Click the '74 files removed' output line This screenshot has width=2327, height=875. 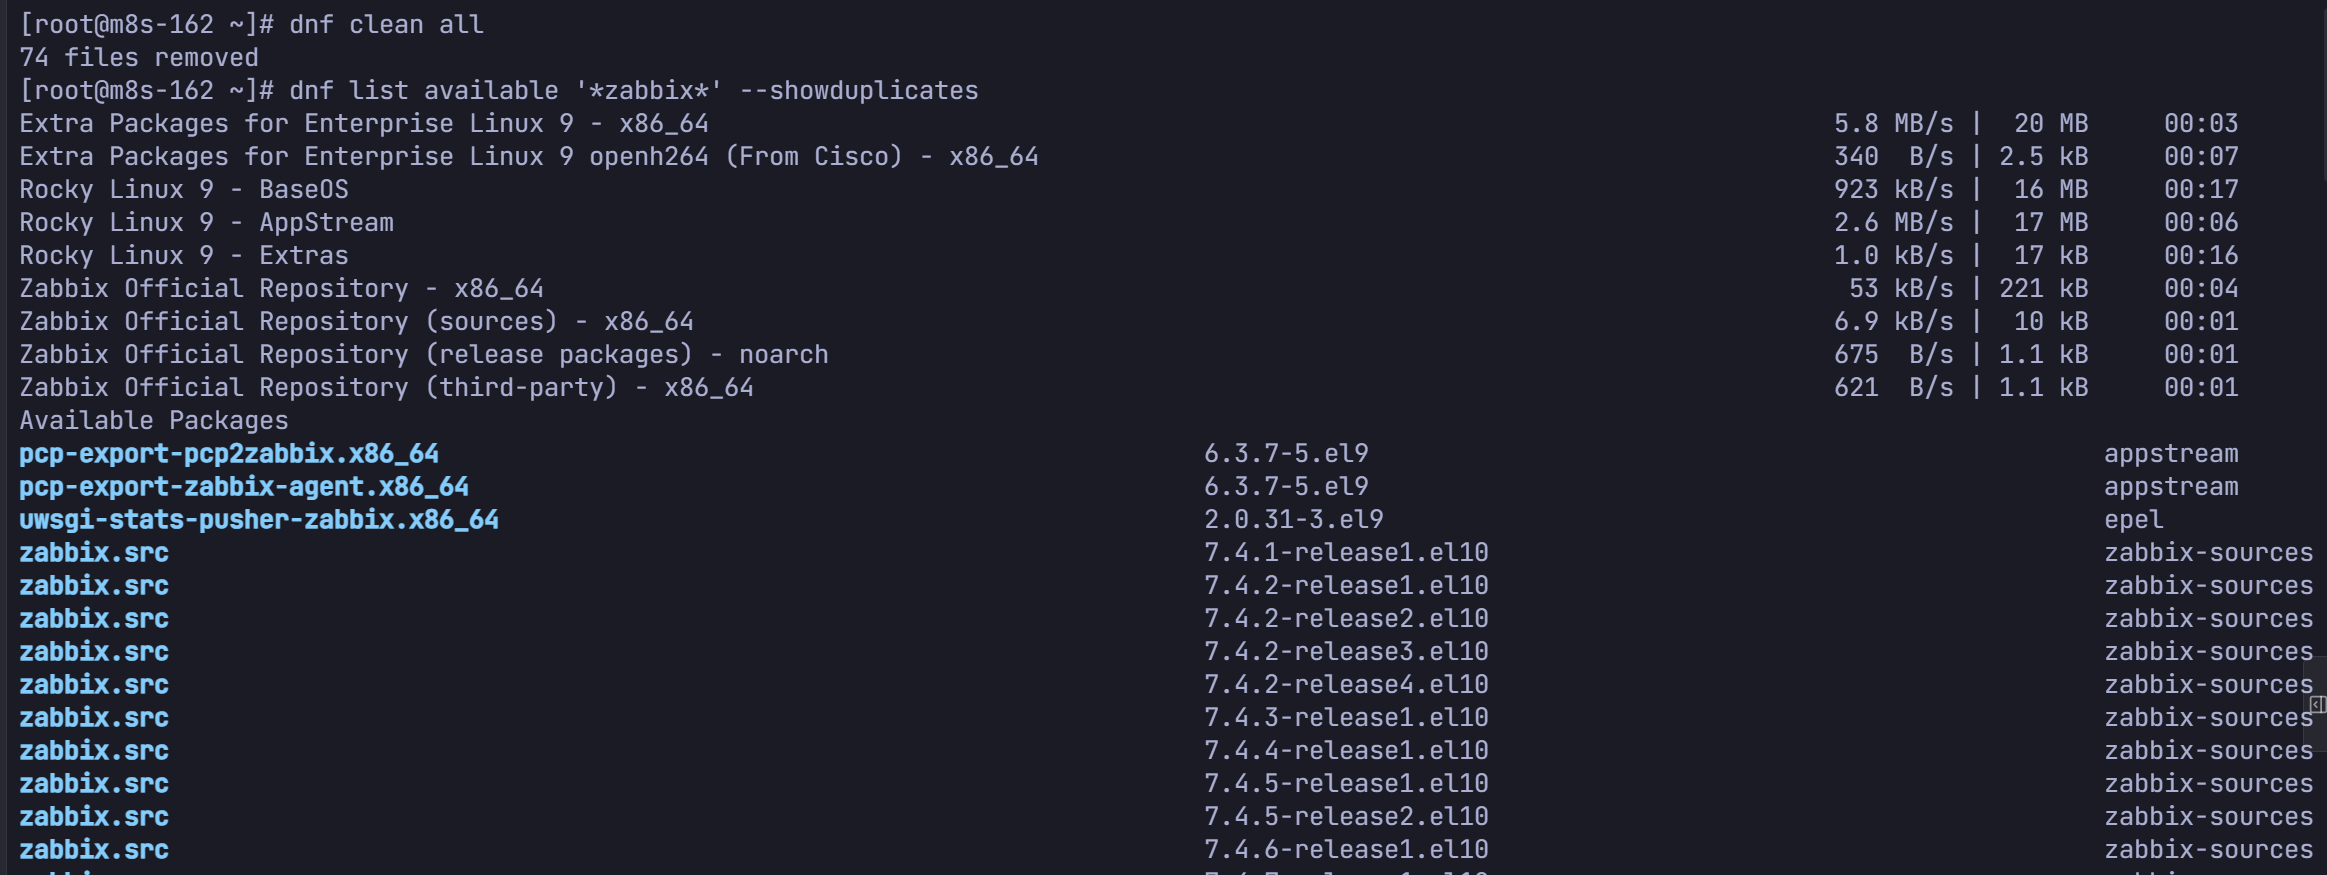coord(139,57)
